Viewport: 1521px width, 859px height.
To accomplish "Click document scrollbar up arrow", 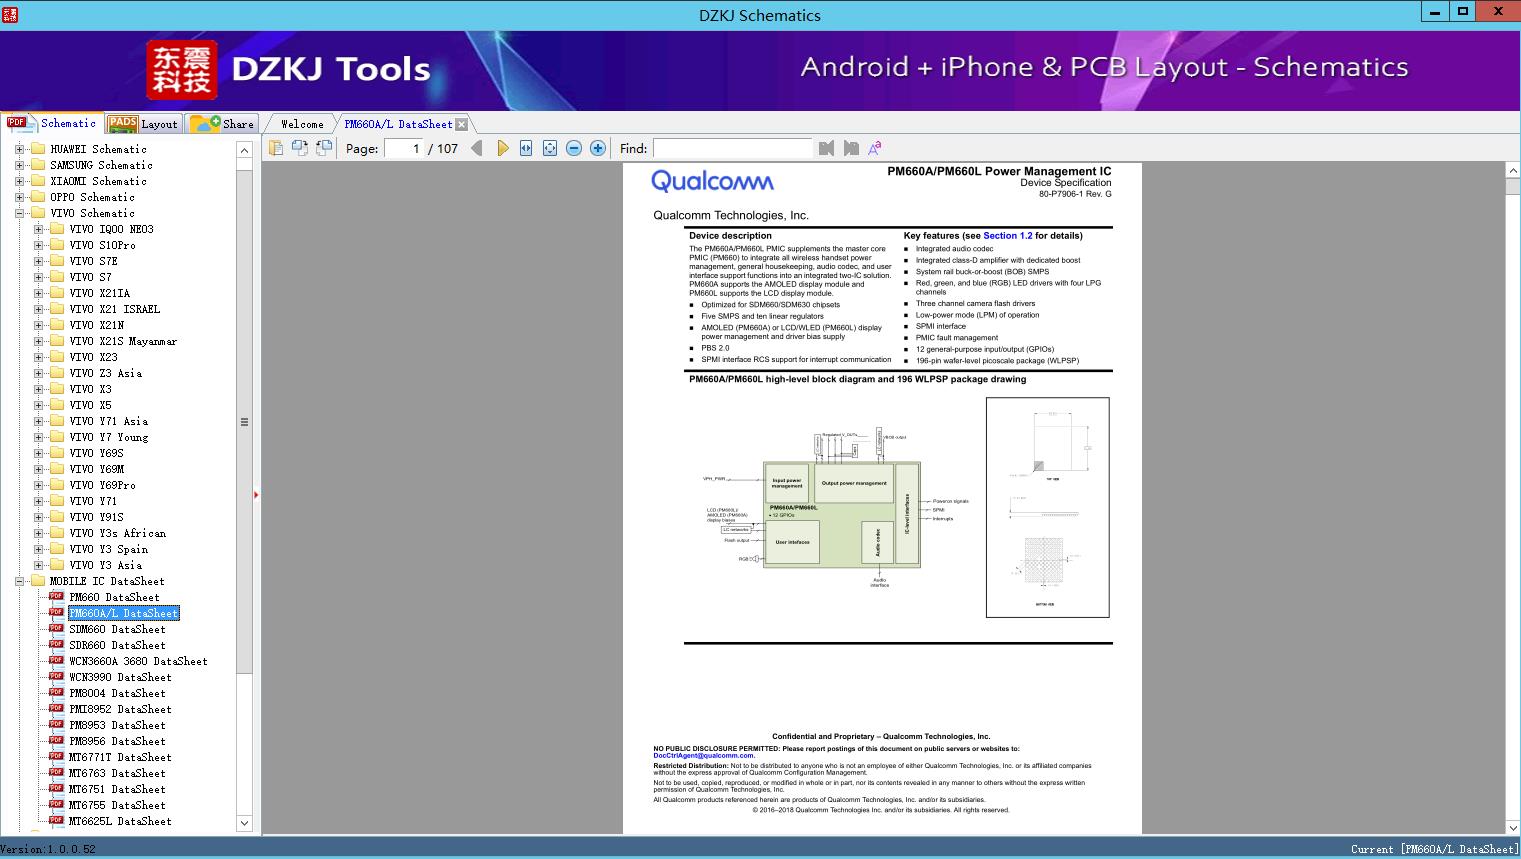I will pos(1512,171).
